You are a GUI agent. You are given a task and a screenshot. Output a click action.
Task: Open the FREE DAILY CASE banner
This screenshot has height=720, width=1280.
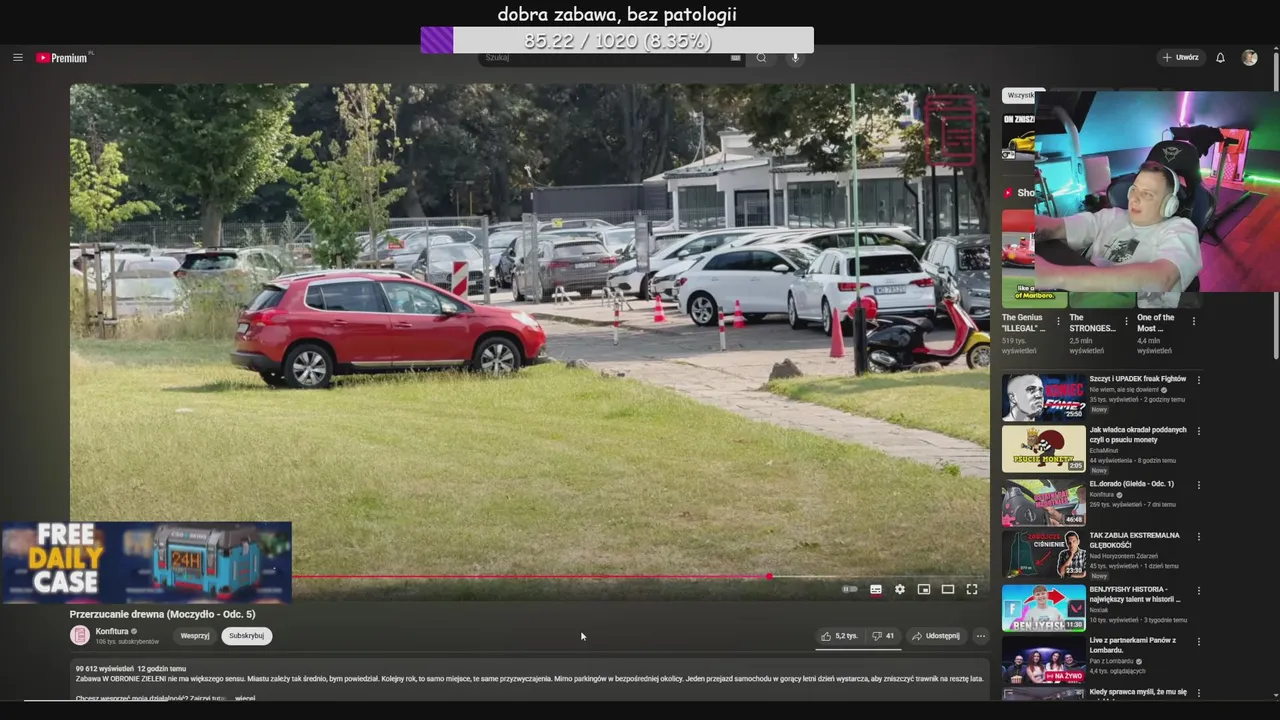tap(146, 562)
